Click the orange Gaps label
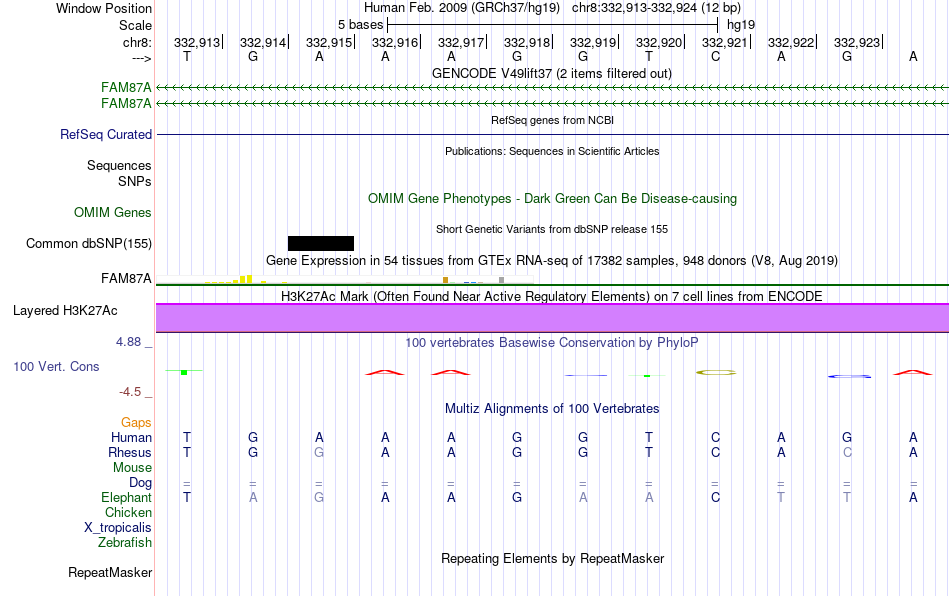The width and height of the screenshot is (950, 596). point(136,422)
